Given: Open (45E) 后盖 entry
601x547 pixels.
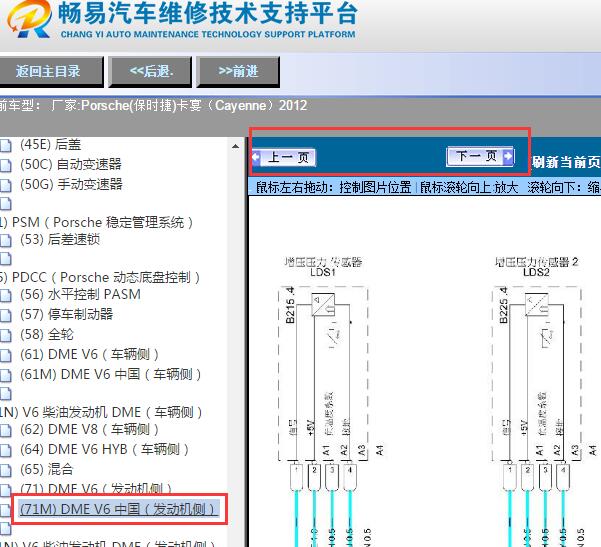Looking at the screenshot, I should (x=51, y=145).
